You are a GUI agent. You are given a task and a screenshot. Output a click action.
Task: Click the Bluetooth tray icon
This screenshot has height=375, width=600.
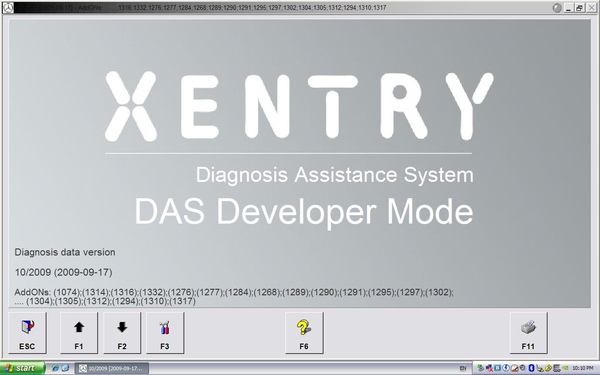pos(531,368)
